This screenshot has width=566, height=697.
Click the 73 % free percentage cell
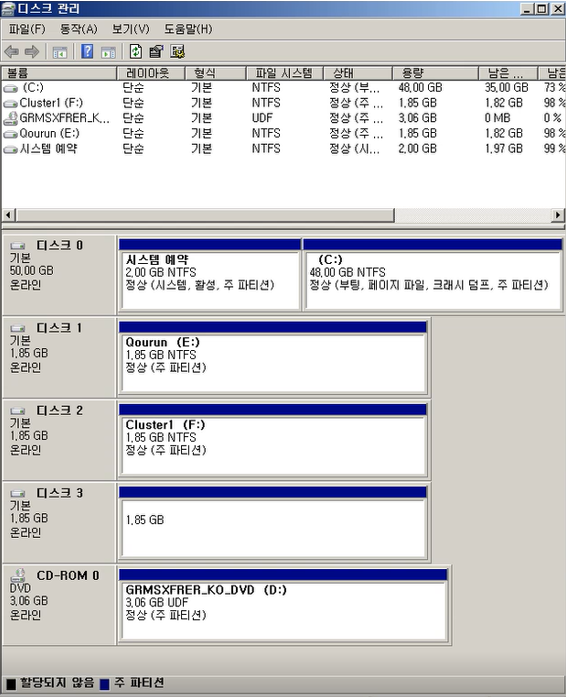554,88
